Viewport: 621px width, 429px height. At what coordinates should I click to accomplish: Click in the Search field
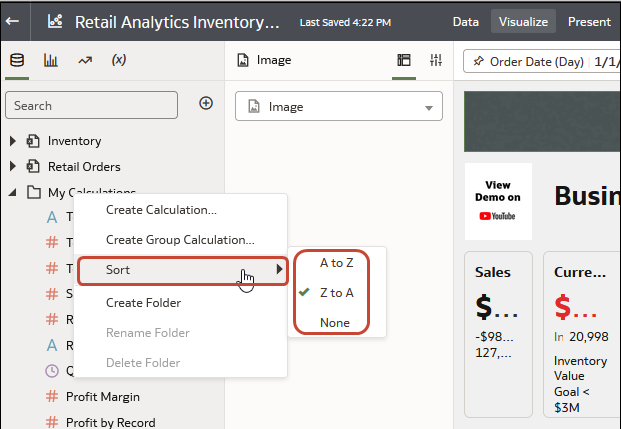click(92, 105)
